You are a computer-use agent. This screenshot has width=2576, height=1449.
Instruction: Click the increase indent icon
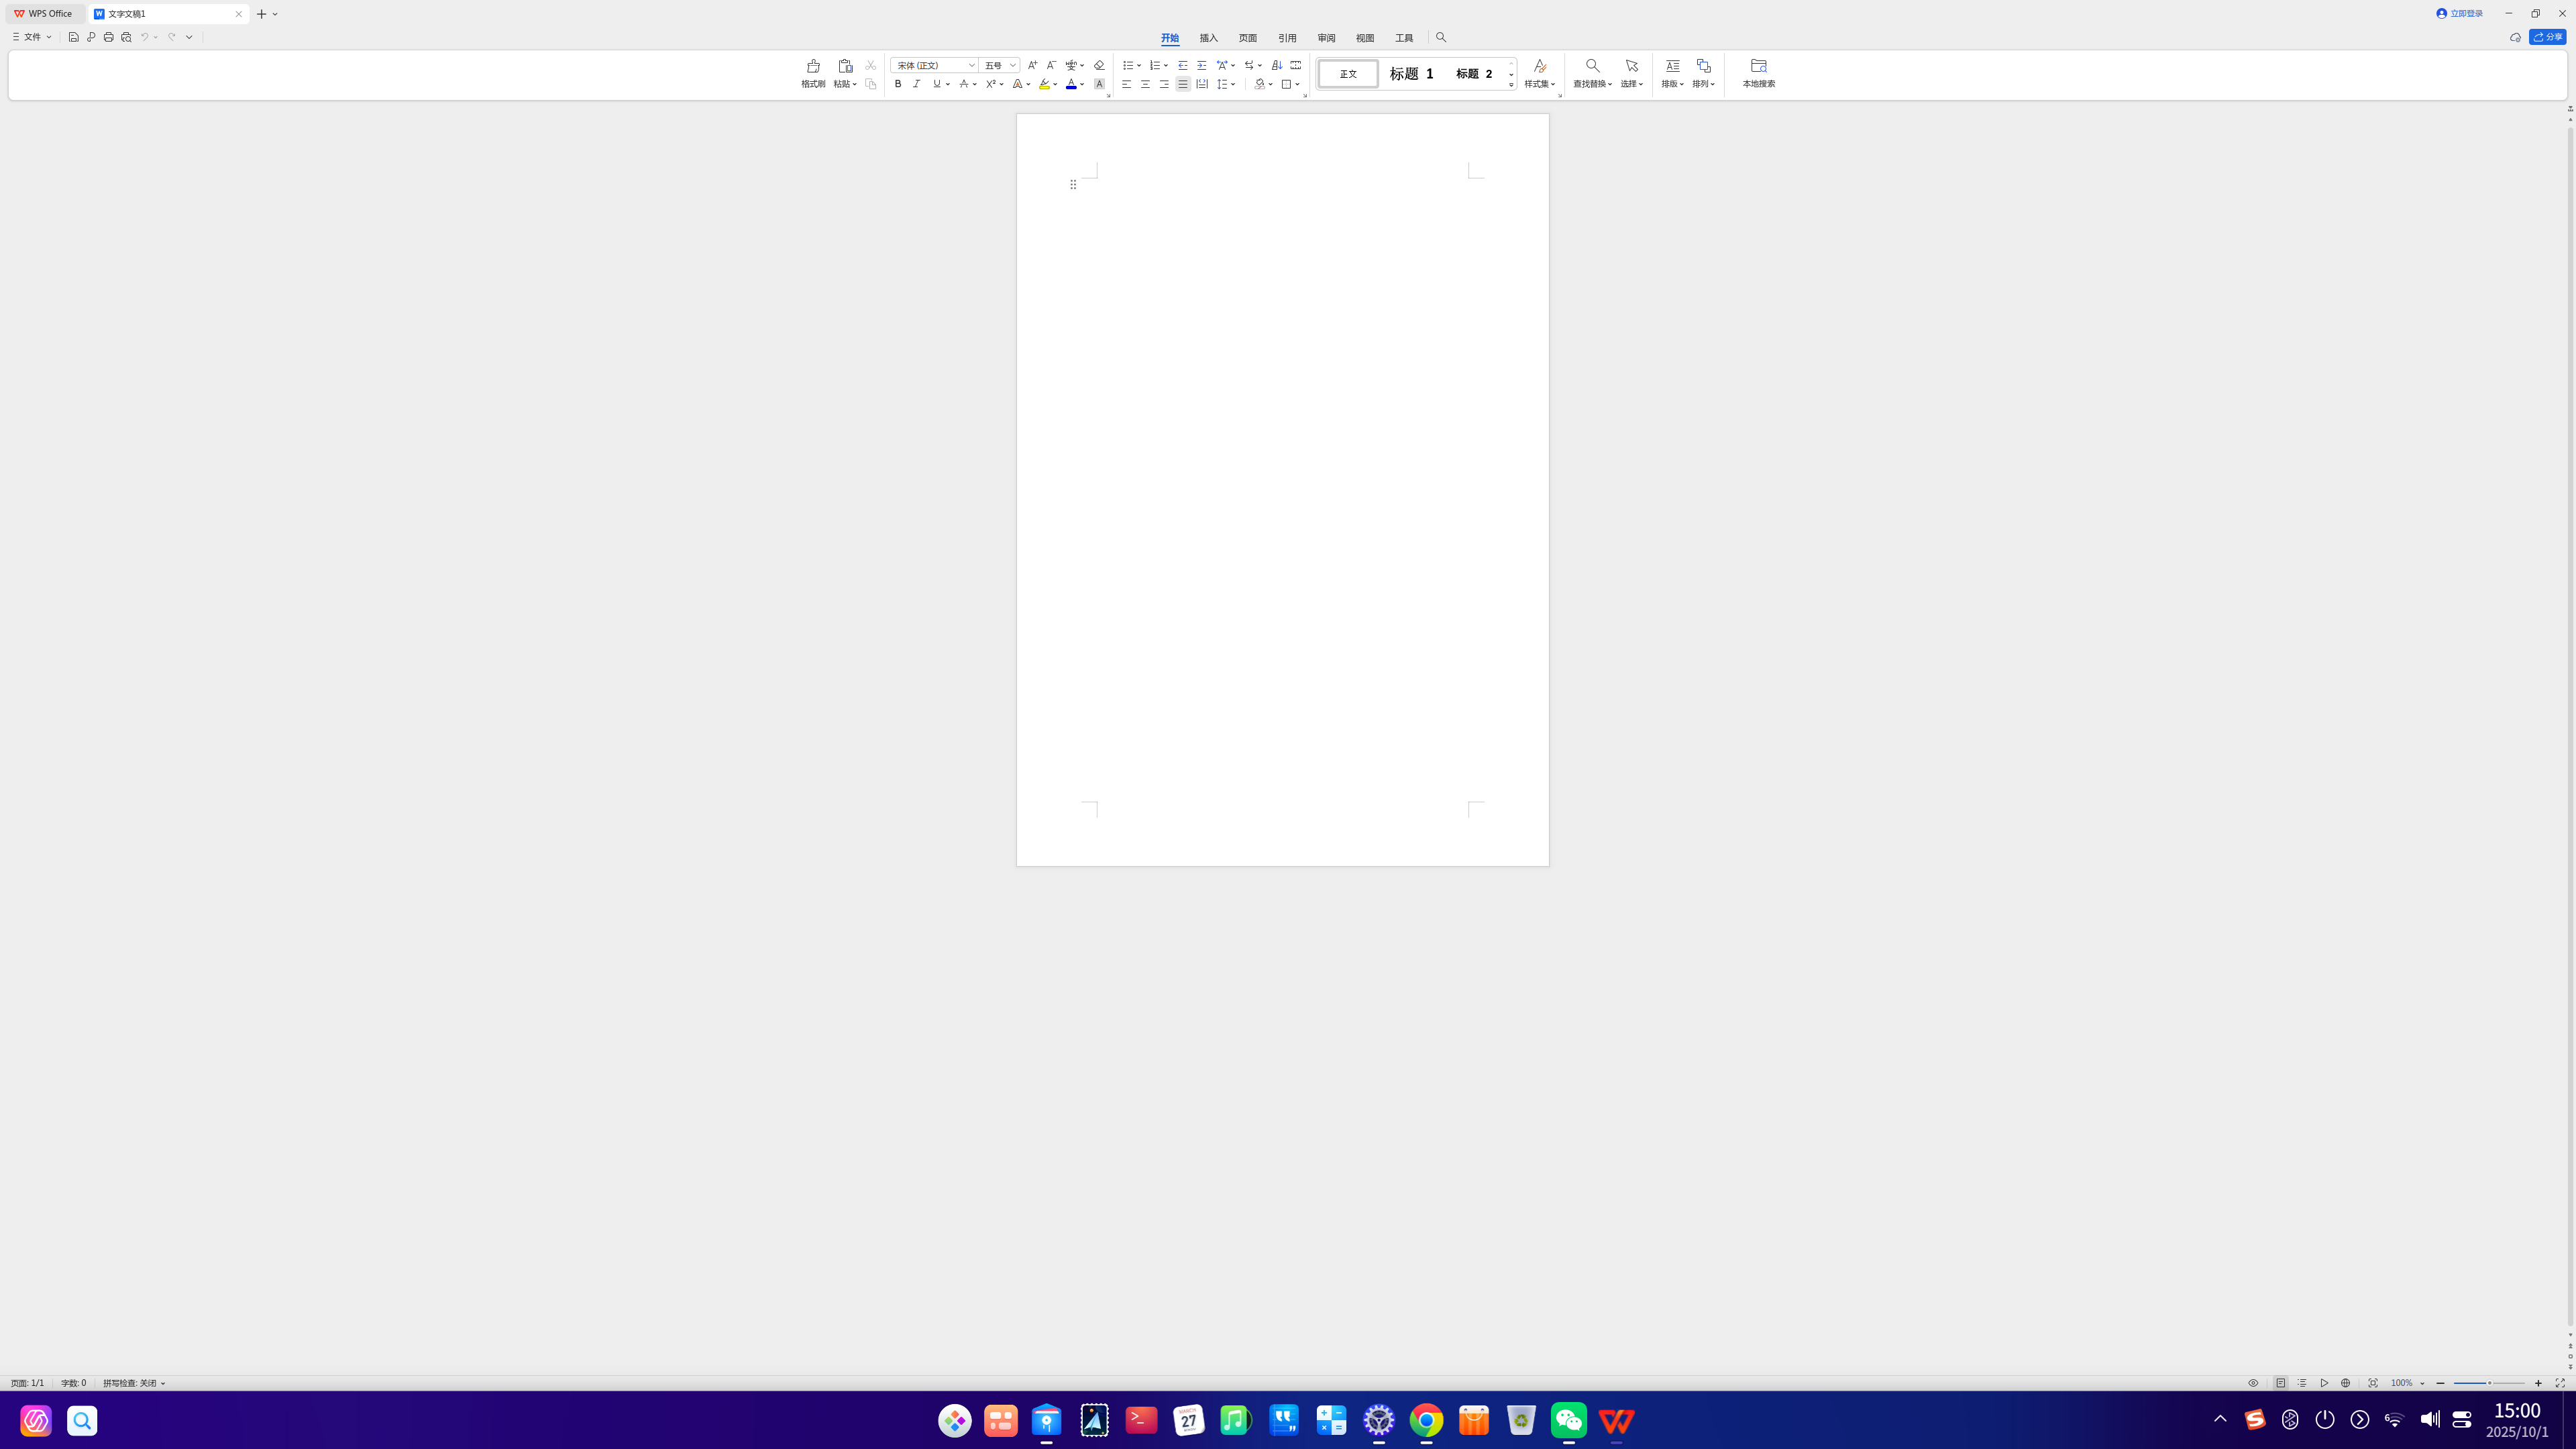click(x=1202, y=65)
